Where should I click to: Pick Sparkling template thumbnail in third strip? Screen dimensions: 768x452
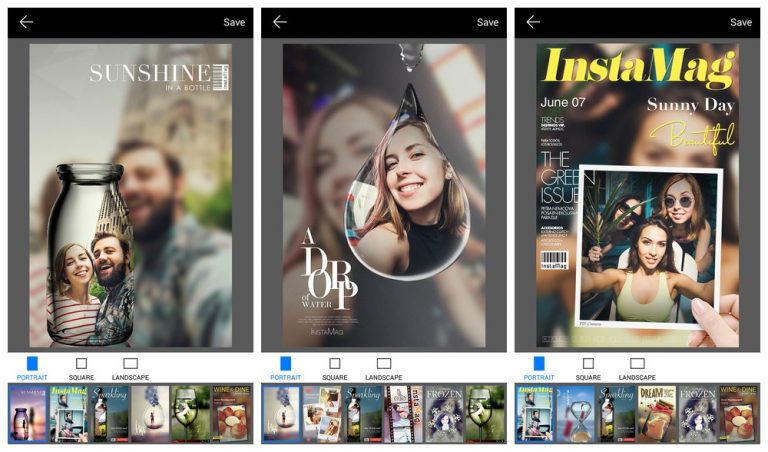tap(616, 414)
